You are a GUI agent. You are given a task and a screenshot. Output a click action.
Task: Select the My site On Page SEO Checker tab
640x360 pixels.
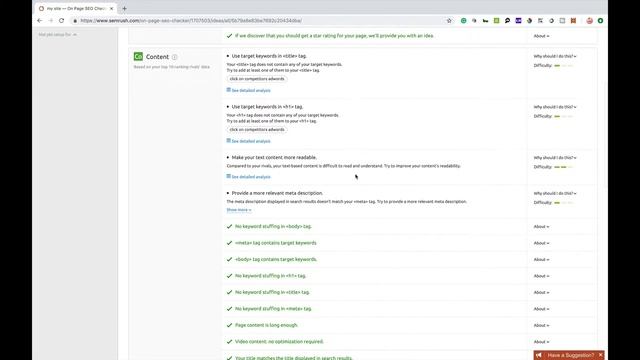click(x=76, y=8)
